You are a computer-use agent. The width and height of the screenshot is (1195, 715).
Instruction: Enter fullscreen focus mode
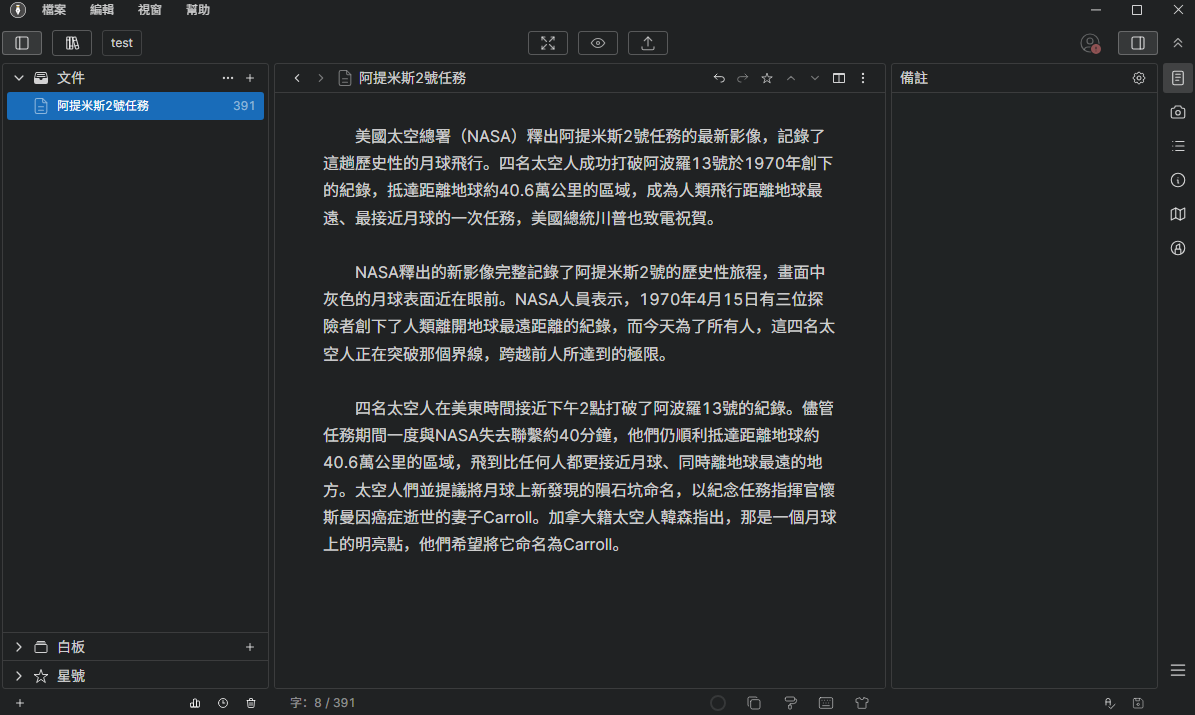[x=548, y=43]
